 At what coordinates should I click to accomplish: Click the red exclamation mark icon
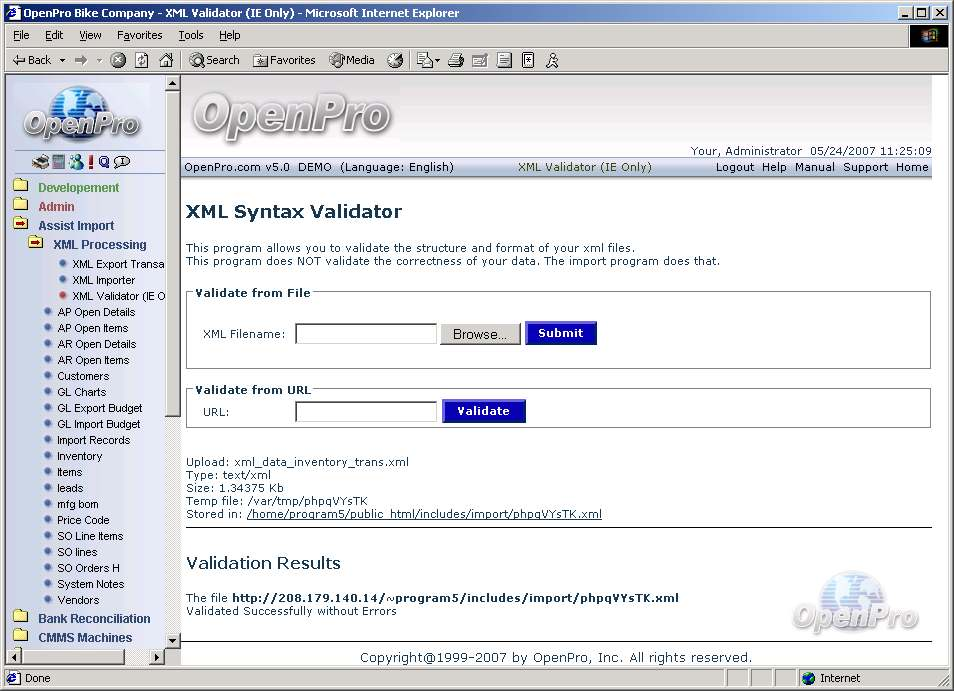[90, 162]
